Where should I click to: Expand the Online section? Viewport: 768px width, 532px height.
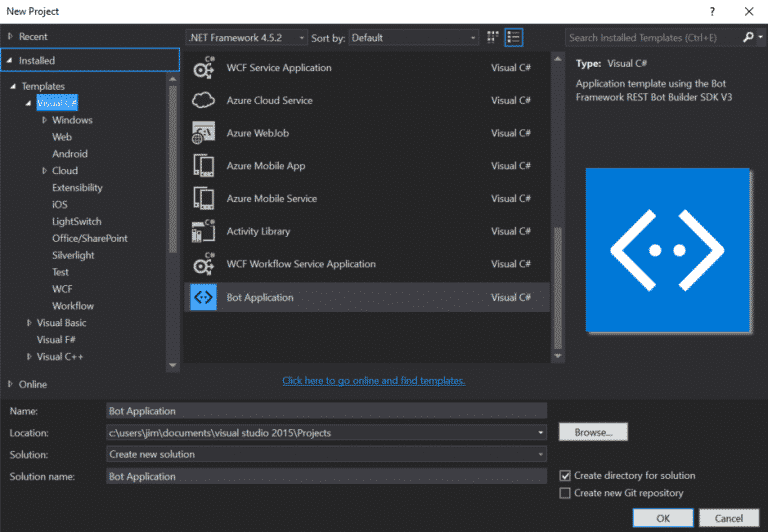coord(10,384)
